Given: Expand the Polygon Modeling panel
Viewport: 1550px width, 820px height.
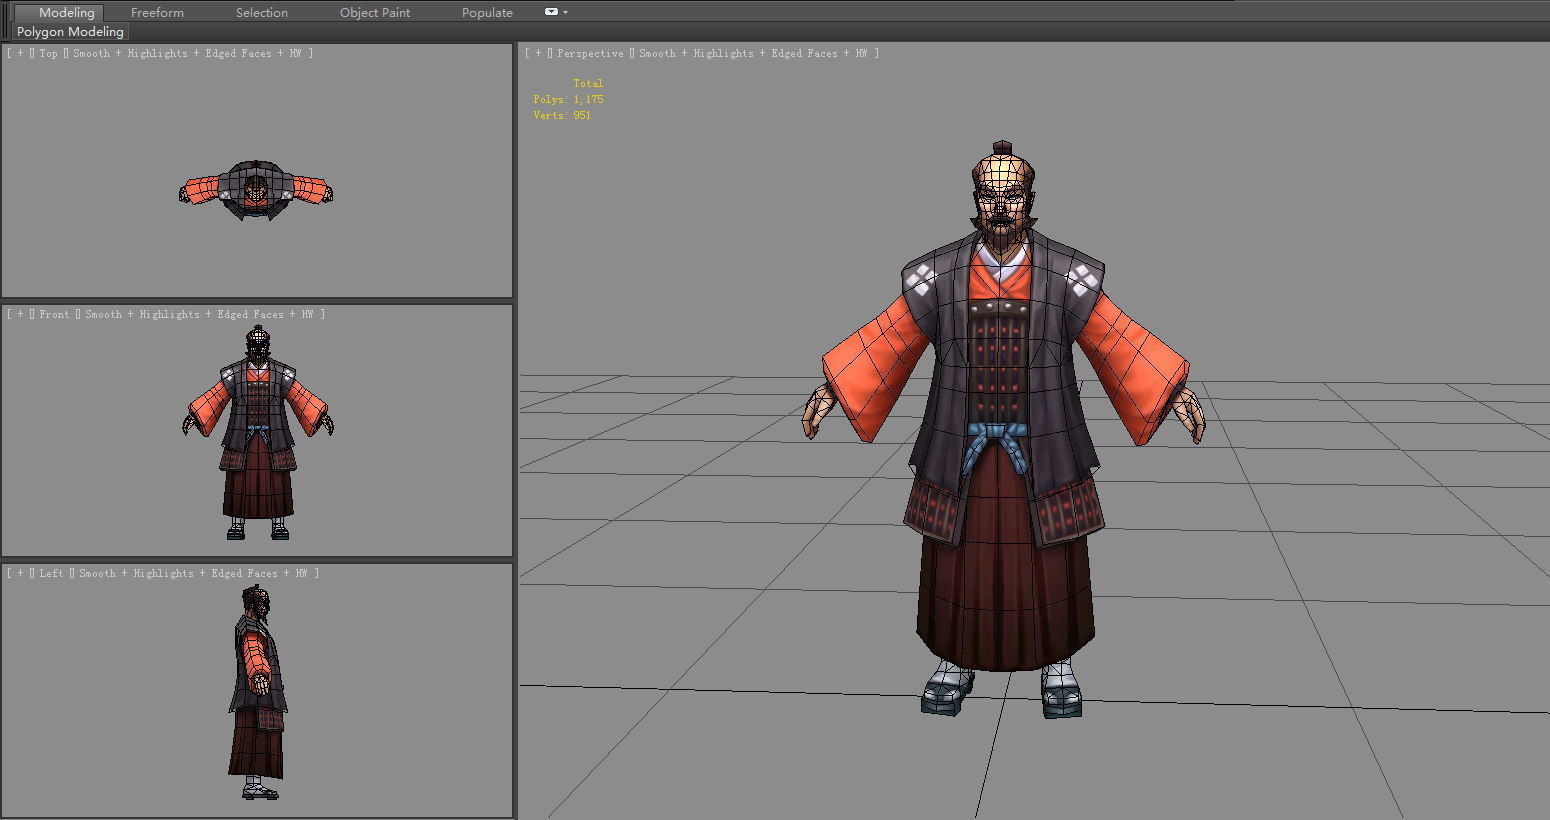Looking at the screenshot, I should click(x=70, y=31).
